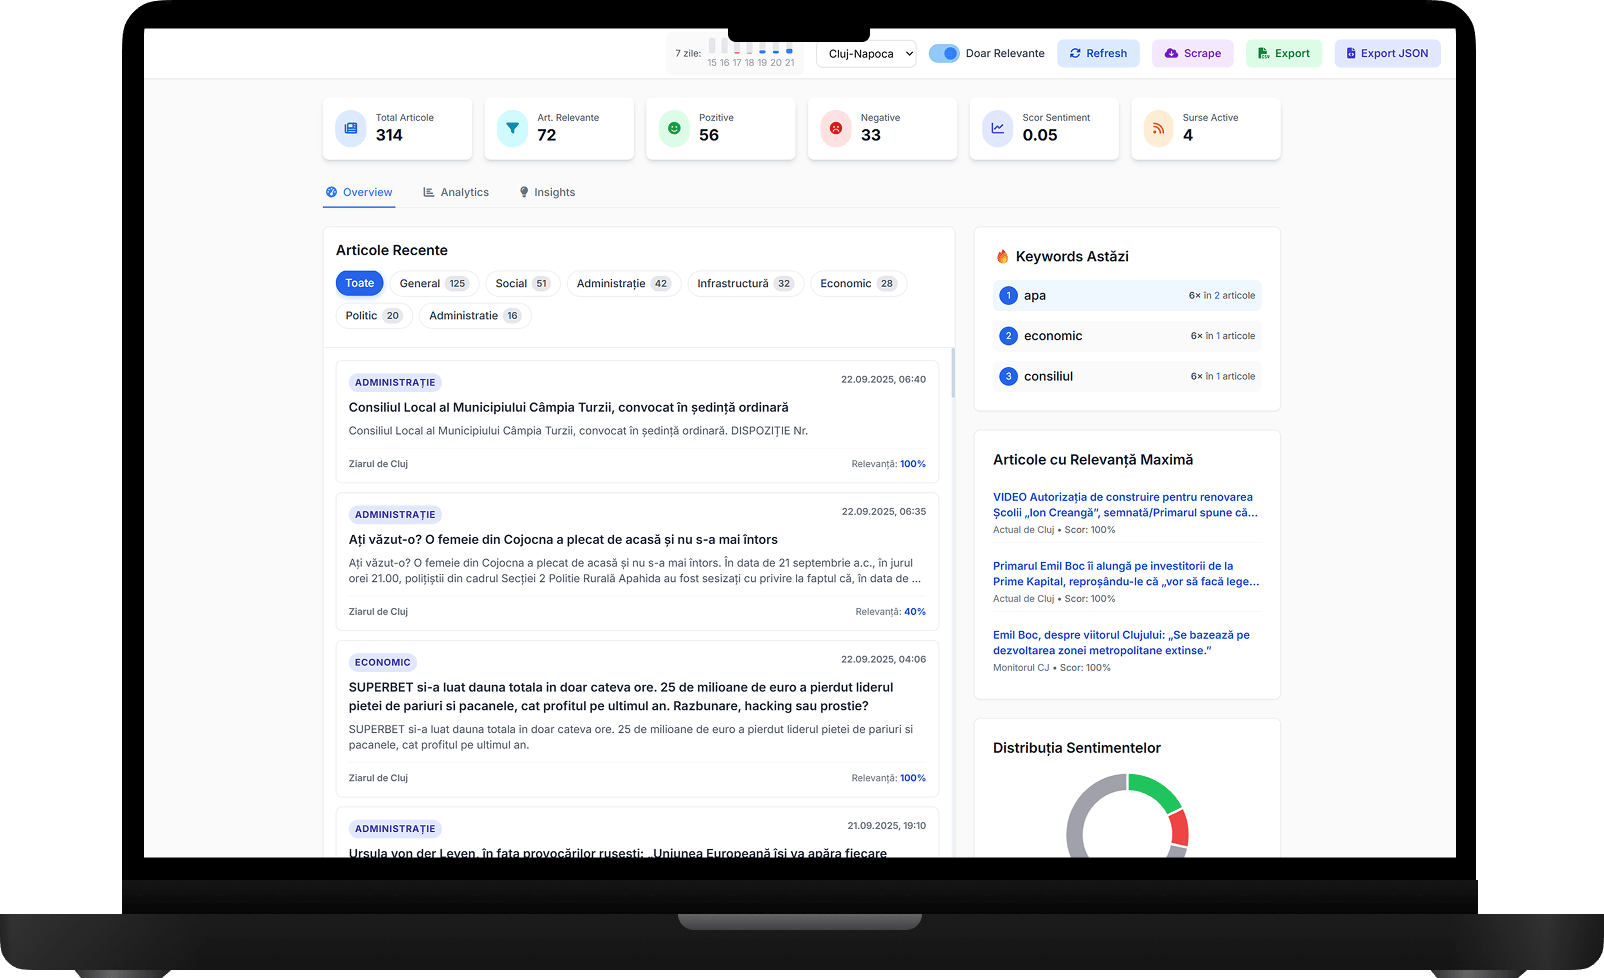Filter by Administratie 16 category chip
This screenshot has height=978, width=1604.
[x=475, y=315]
